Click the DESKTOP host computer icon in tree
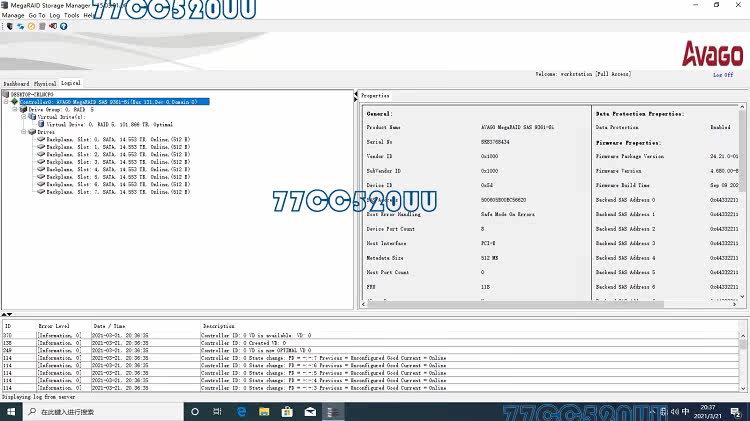Viewport: 750px width, 421px height. (6, 94)
